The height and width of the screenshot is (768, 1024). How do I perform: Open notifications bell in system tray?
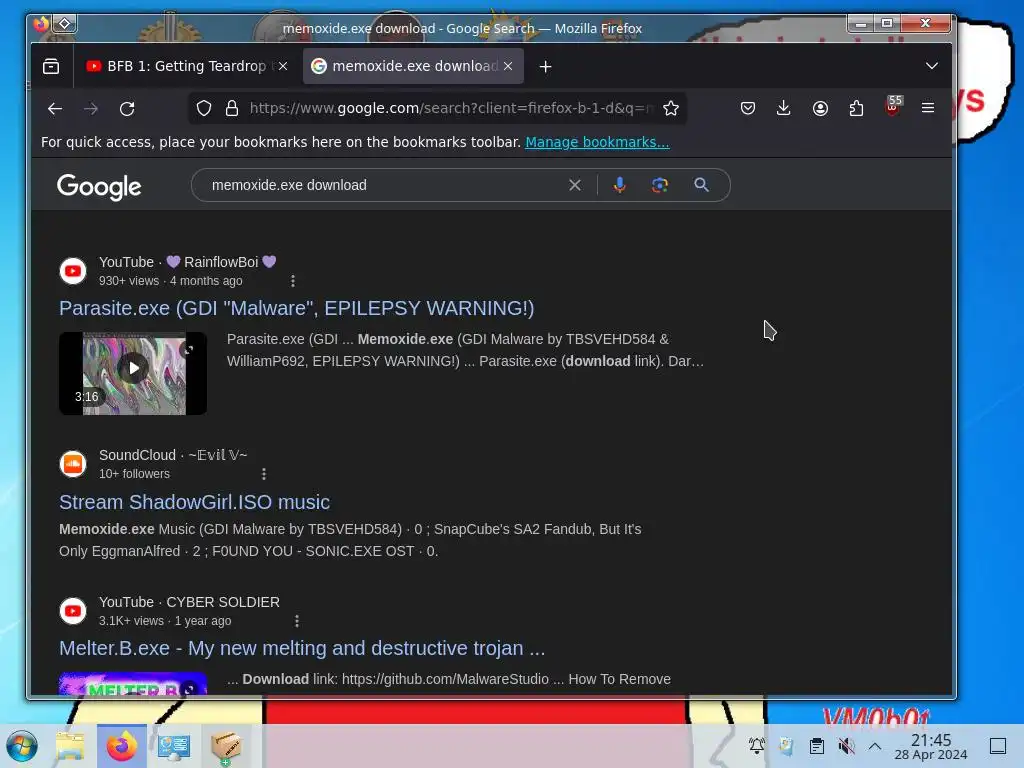(757, 746)
